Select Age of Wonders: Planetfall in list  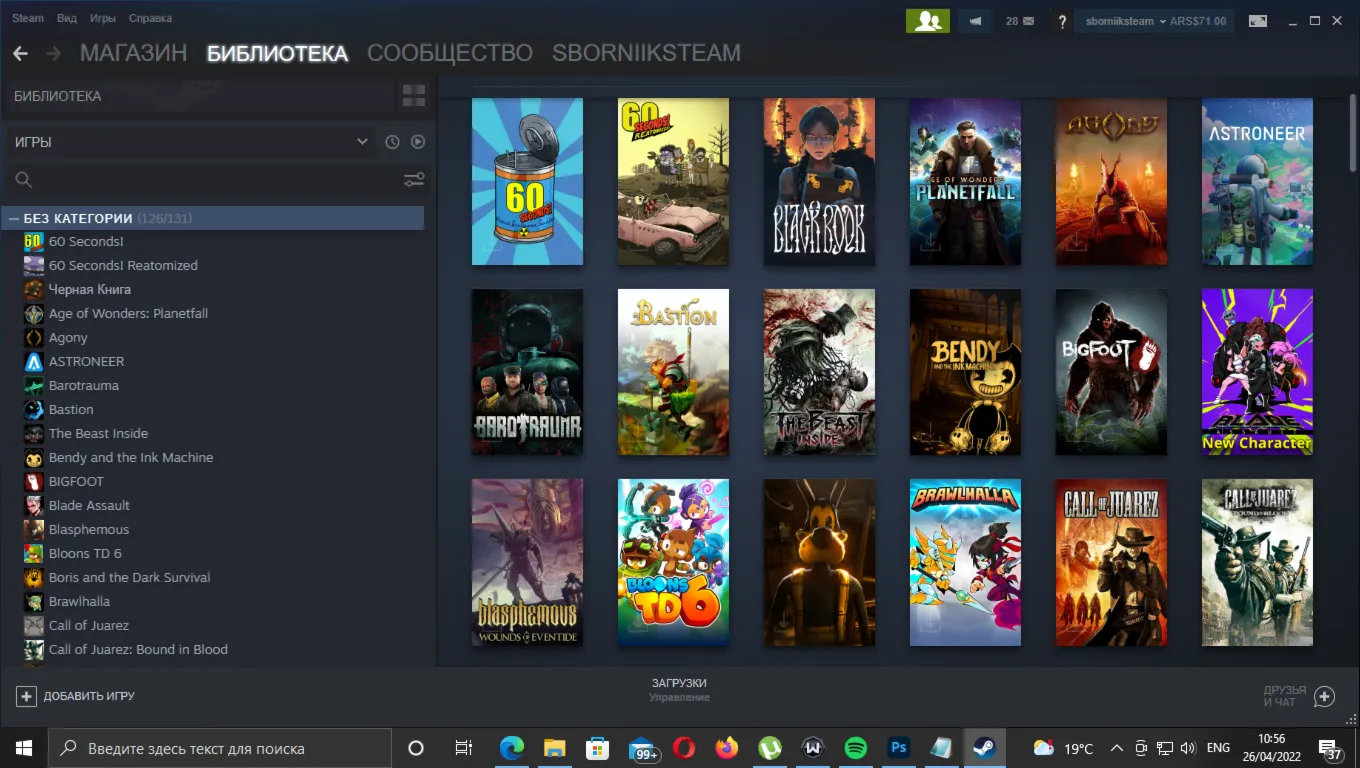(x=128, y=313)
